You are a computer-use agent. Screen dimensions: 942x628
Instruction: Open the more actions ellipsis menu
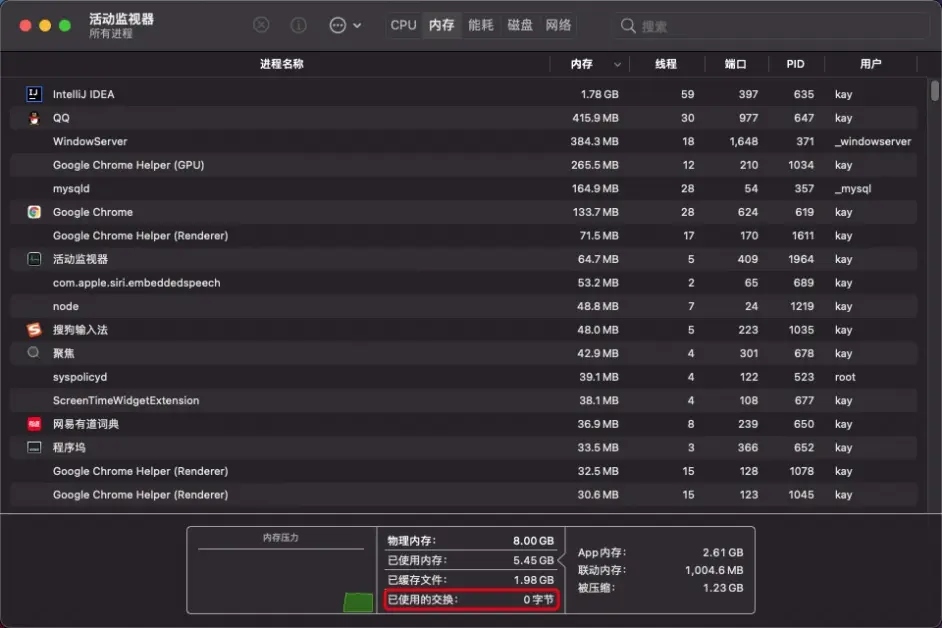[345, 25]
